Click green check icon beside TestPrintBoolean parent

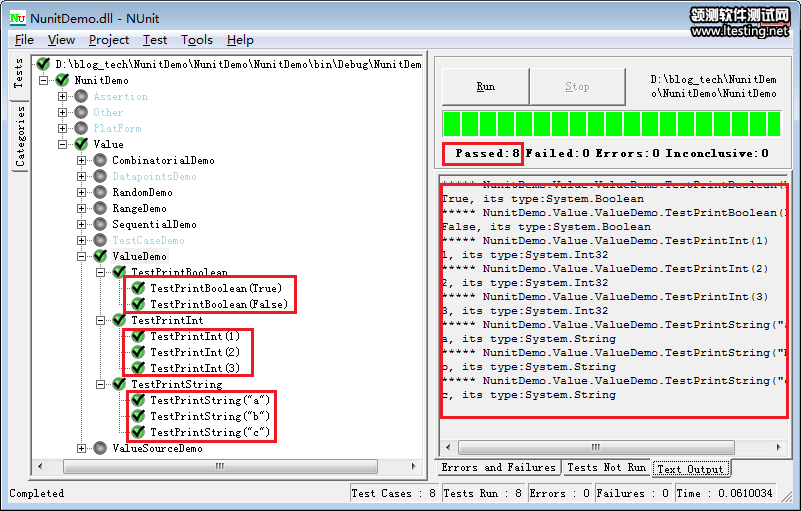click(119, 272)
